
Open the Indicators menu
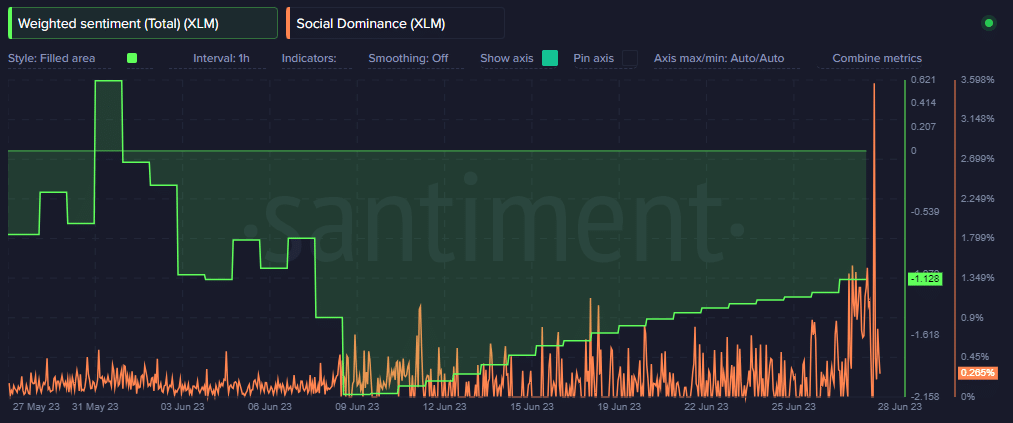click(309, 58)
